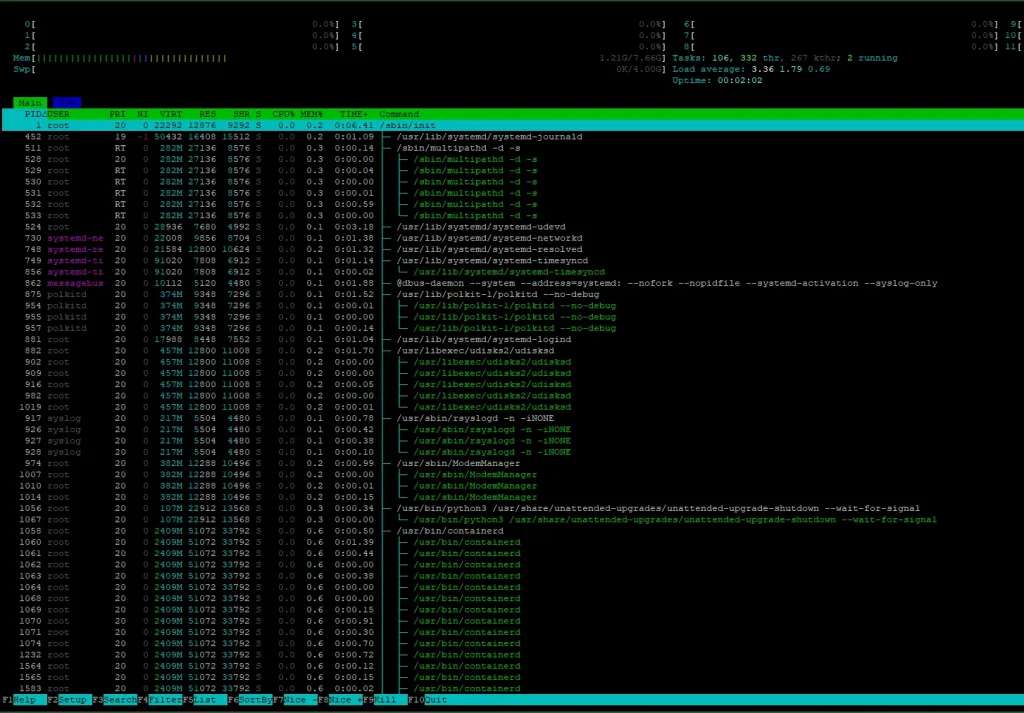This screenshot has height=713, width=1024.
Task: Select the systemd-resolved process row
Action: point(512,249)
